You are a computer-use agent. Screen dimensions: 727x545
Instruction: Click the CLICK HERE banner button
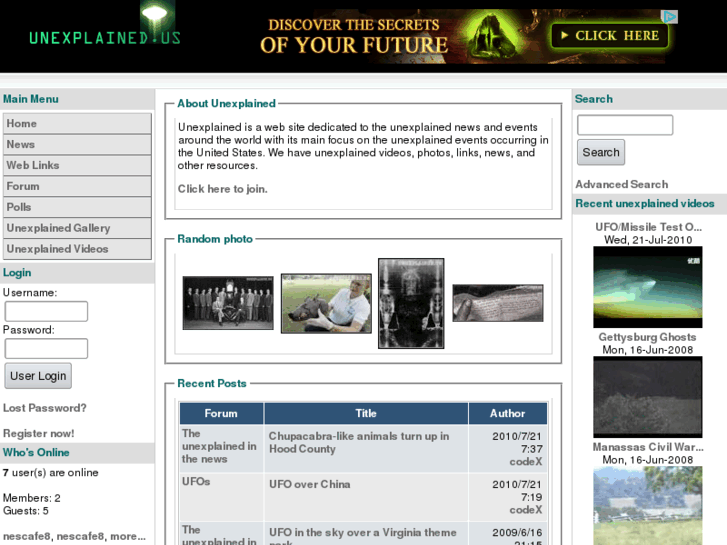click(610, 36)
